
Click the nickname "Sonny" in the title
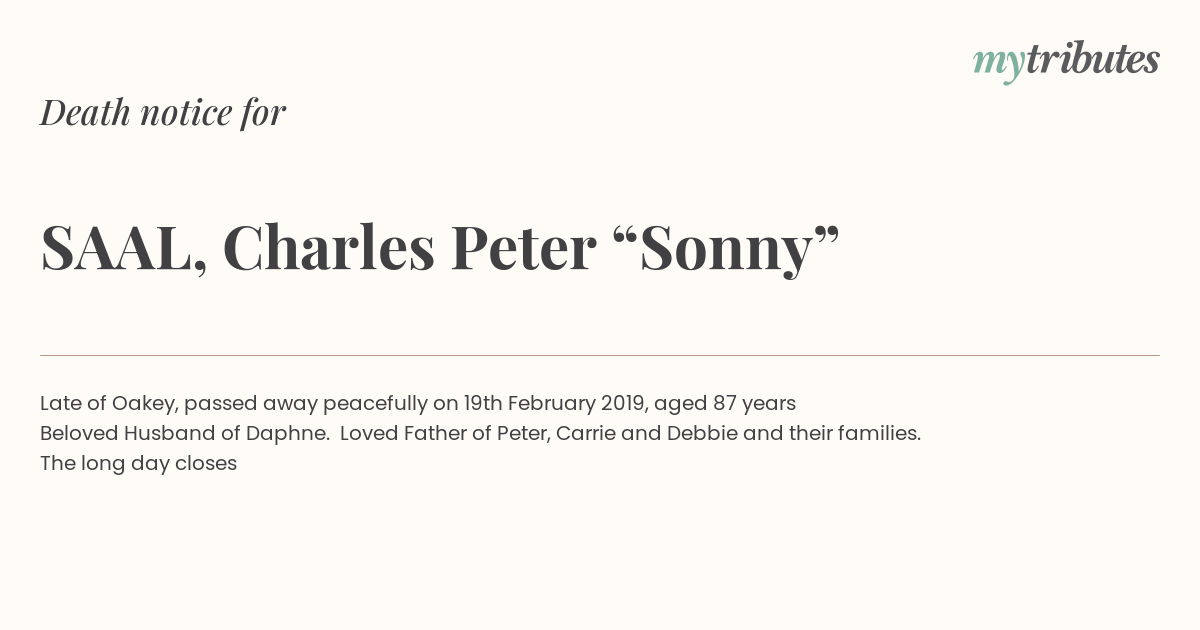click(726, 247)
